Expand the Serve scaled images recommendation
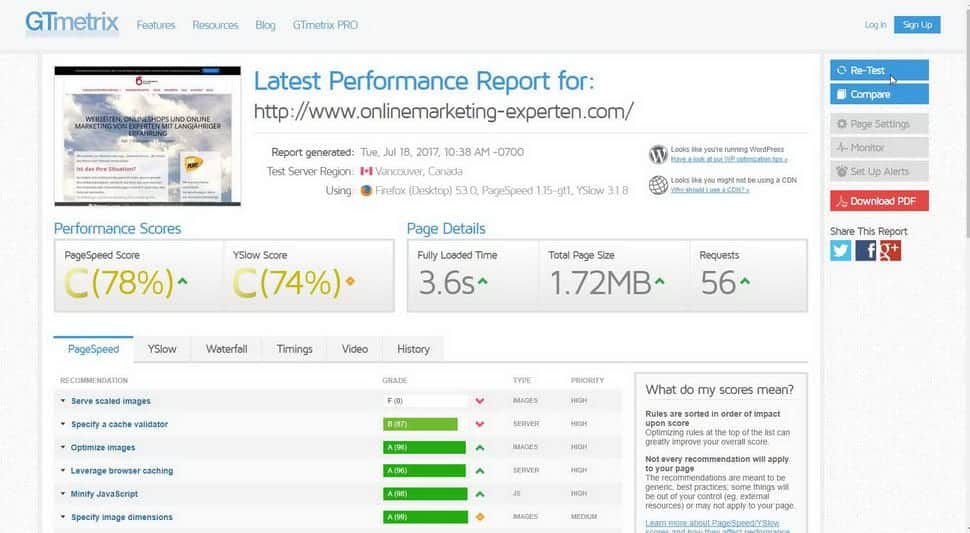Viewport: 970px width, 533px height. click(x=110, y=401)
